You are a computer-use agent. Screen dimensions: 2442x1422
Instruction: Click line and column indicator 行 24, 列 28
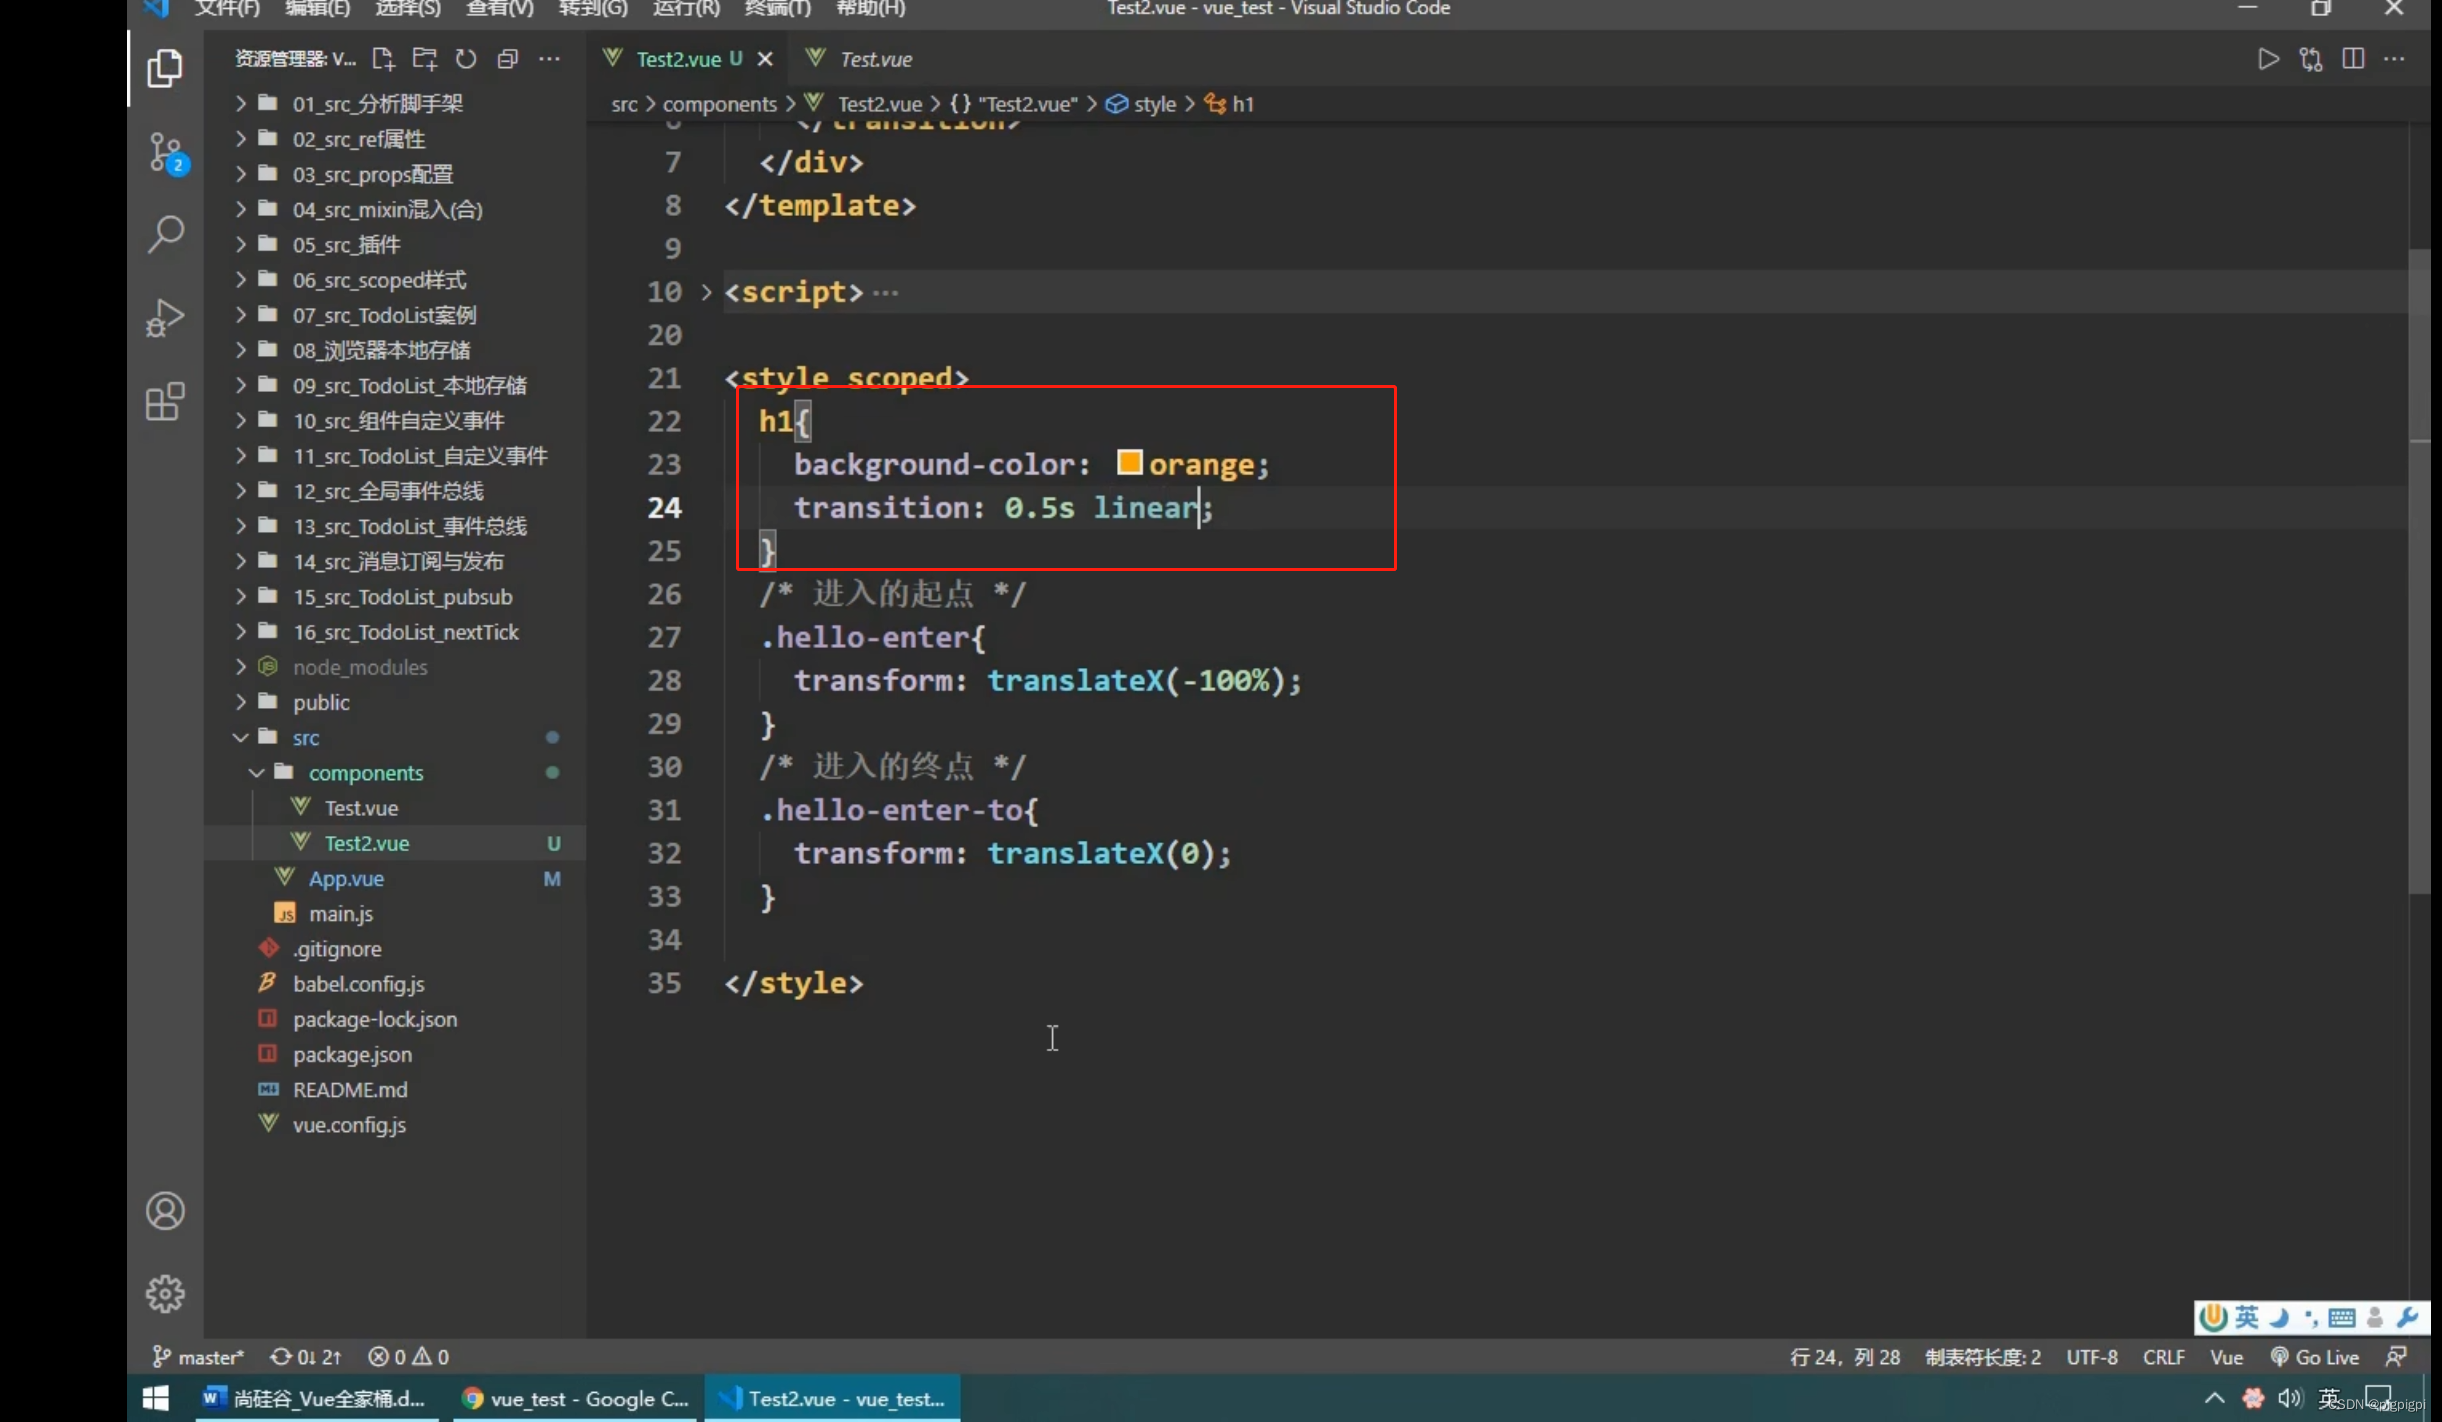pos(1845,1357)
